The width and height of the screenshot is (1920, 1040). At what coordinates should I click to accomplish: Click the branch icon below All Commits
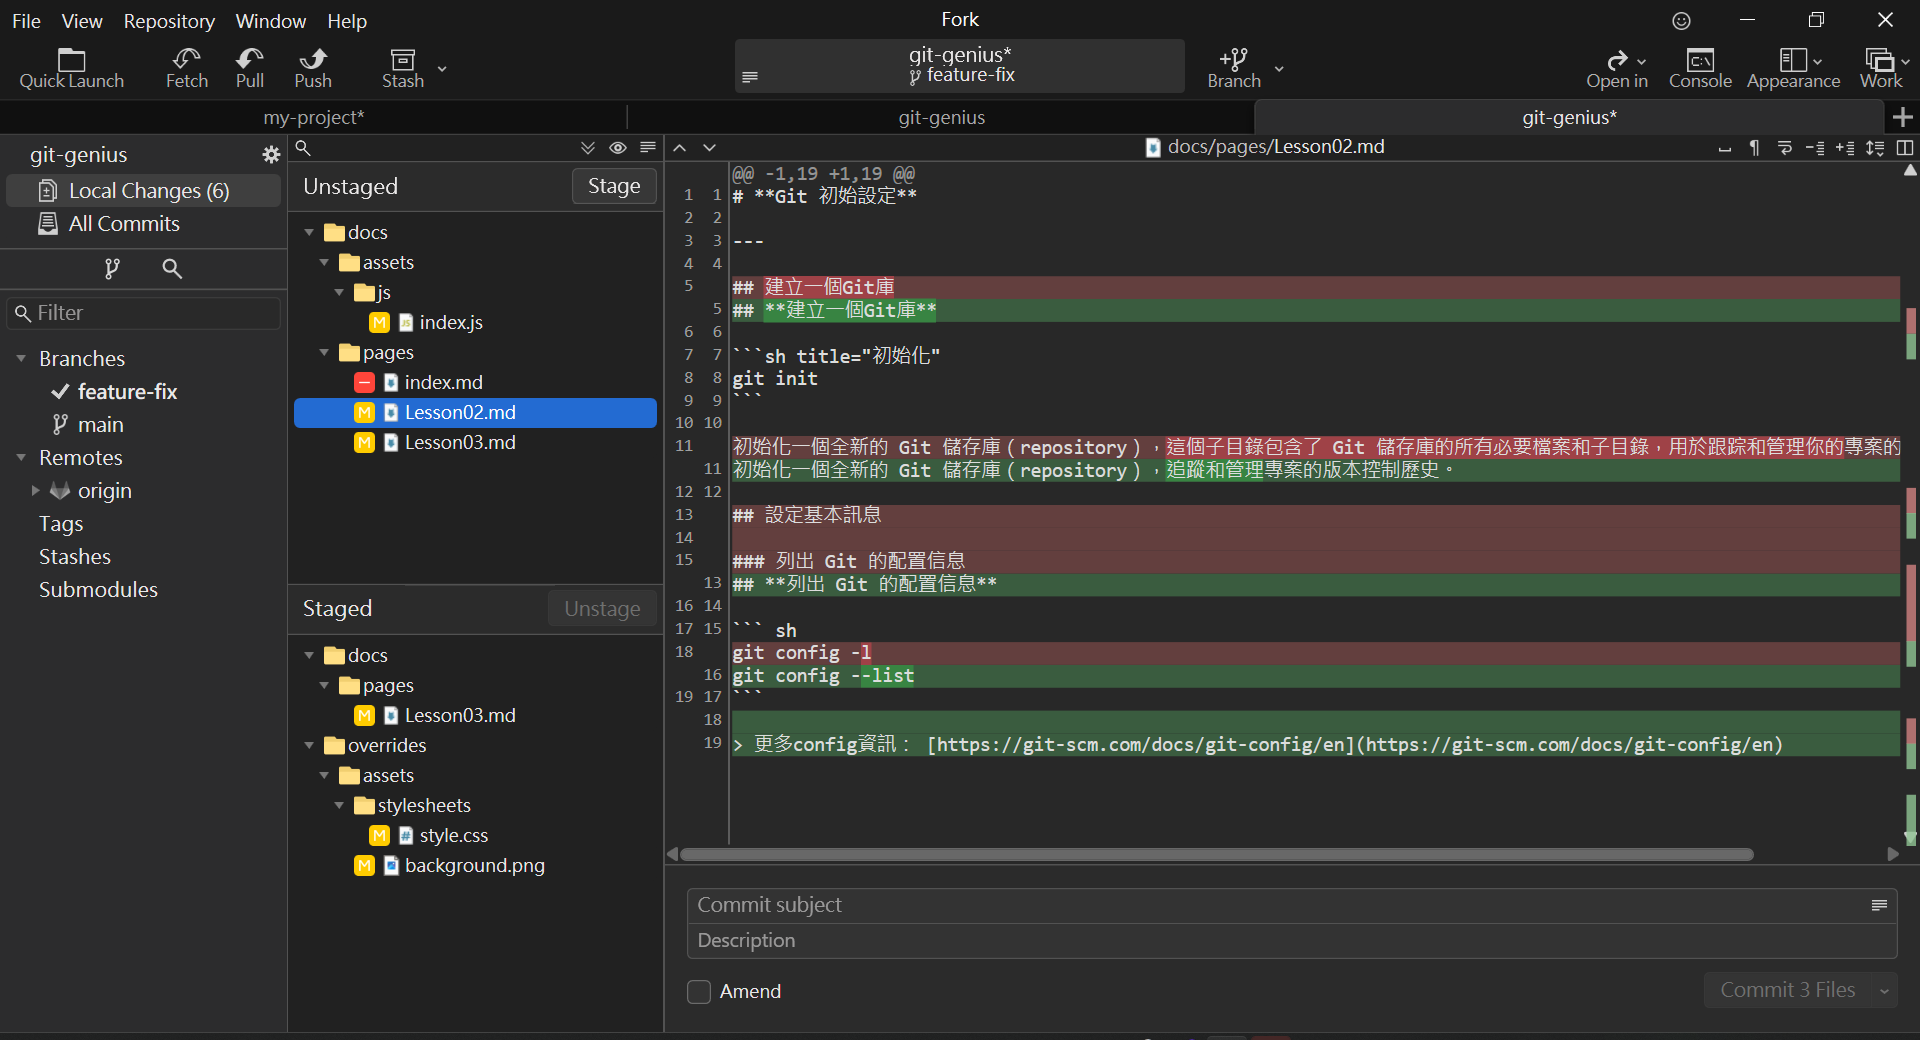(112, 268)
